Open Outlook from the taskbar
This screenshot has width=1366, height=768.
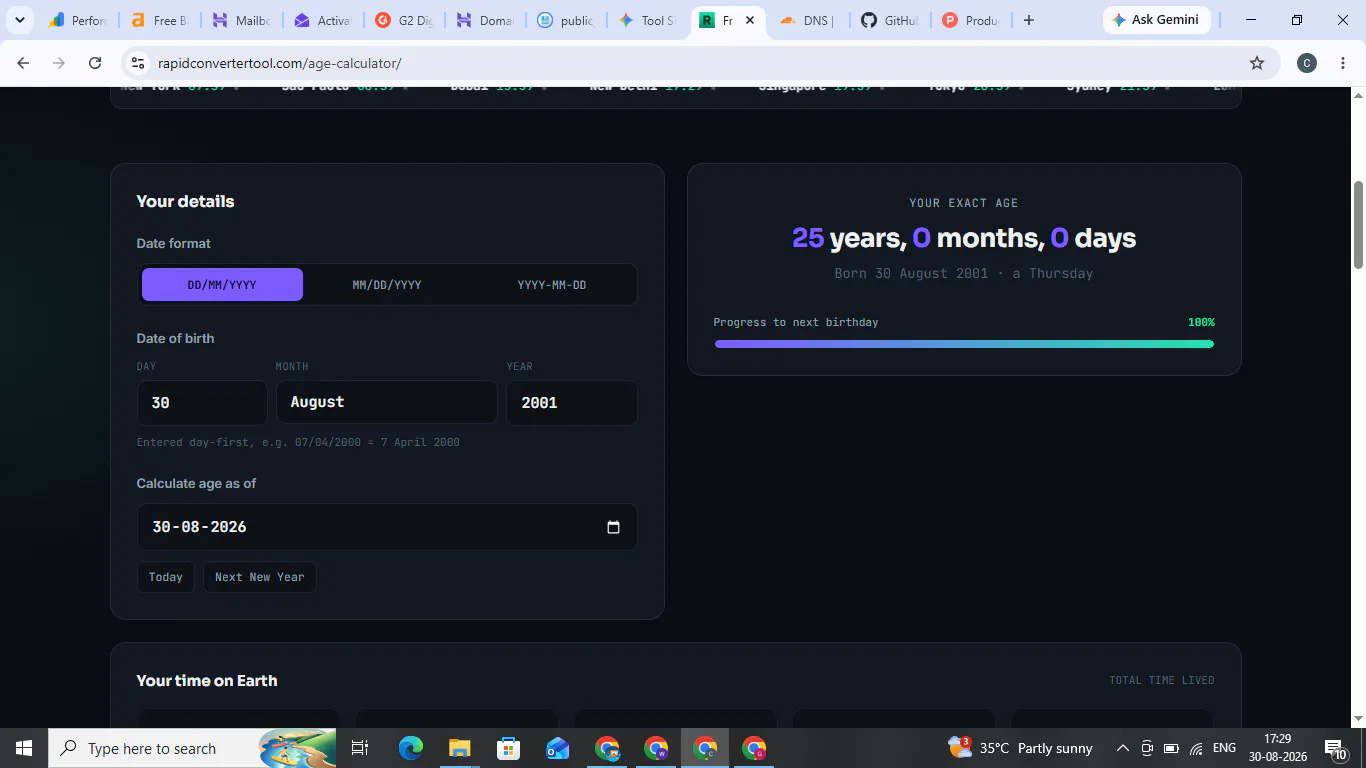click(x=557, y=748)
